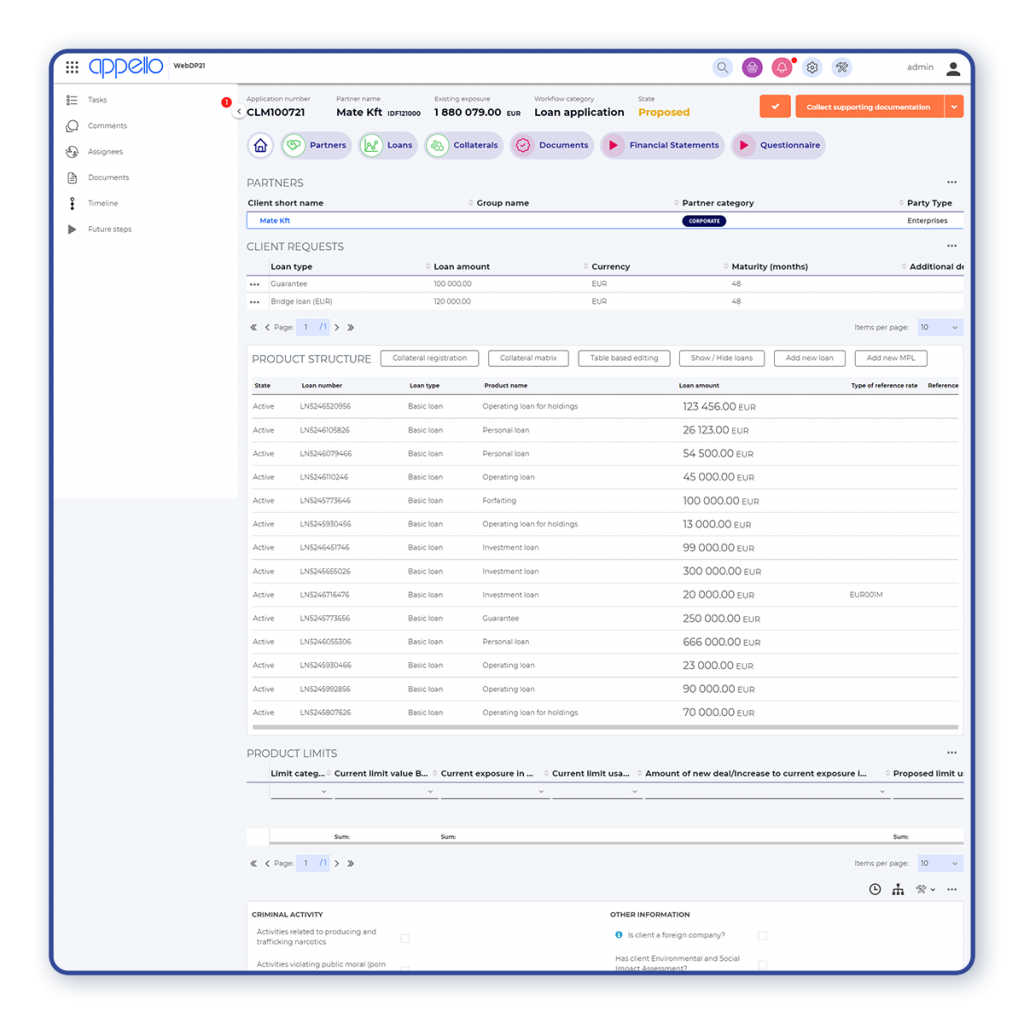Open Limit category filter dropdown
This screenshot has height=1024, width=1024.
300,791
